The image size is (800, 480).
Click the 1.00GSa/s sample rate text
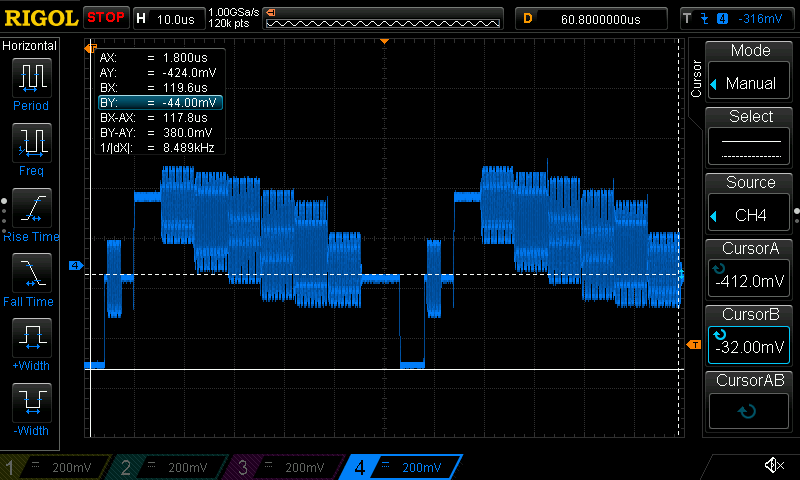point(234,12)
